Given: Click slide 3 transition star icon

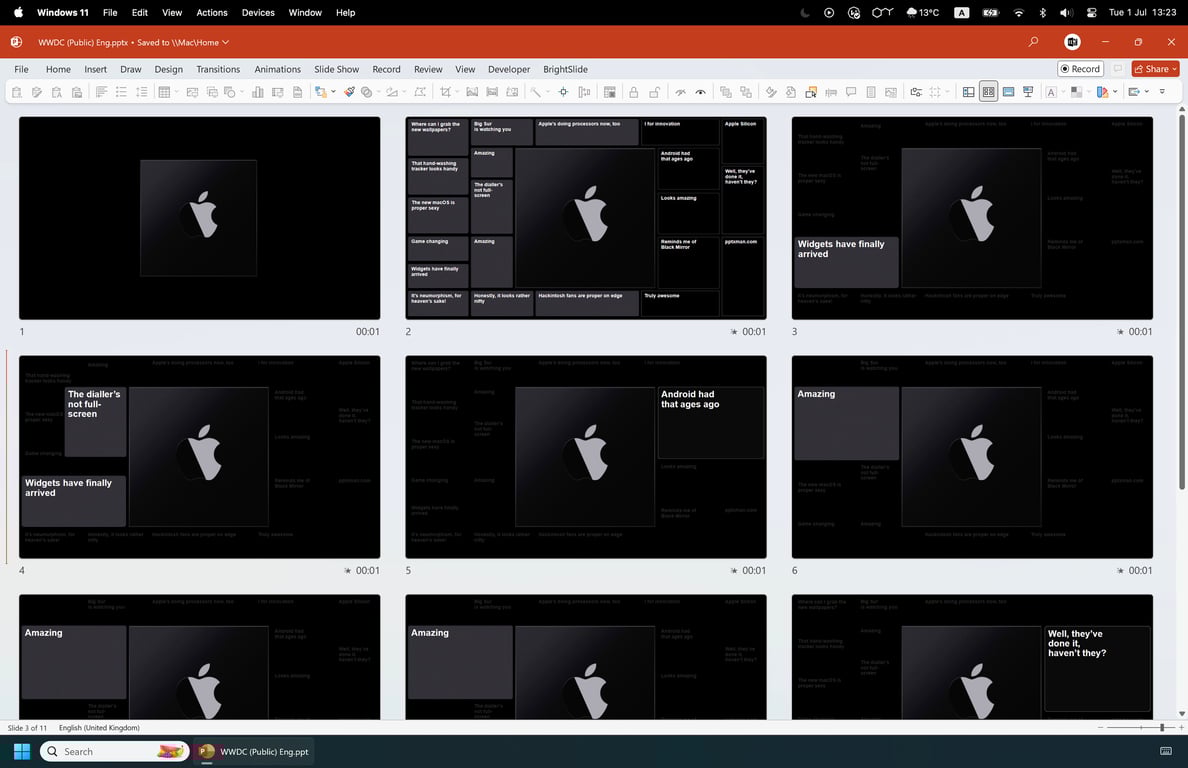Looking at the screenshot, I should click(1120, 332).
